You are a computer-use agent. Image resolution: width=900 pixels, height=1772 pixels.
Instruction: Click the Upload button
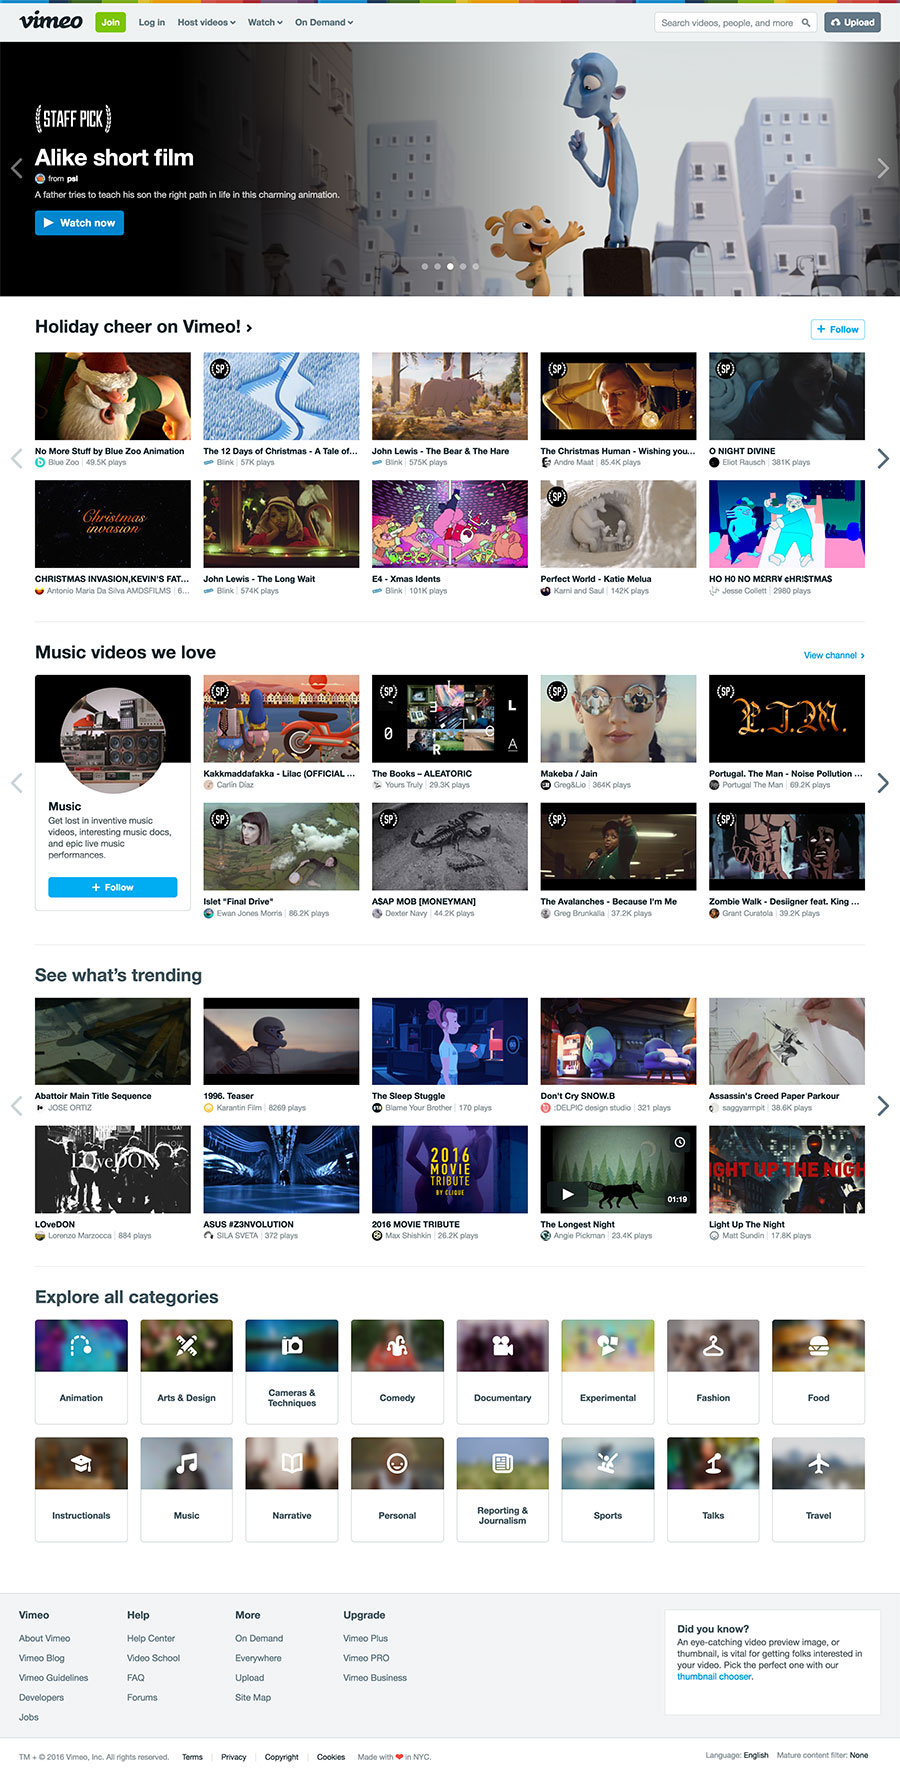click(x=852, y=22)
